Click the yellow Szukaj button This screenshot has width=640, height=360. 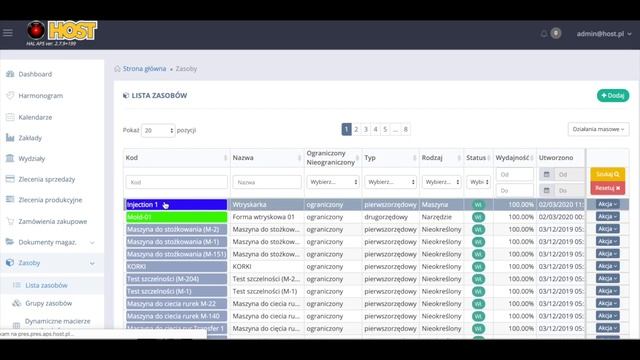tap(607, 174)
